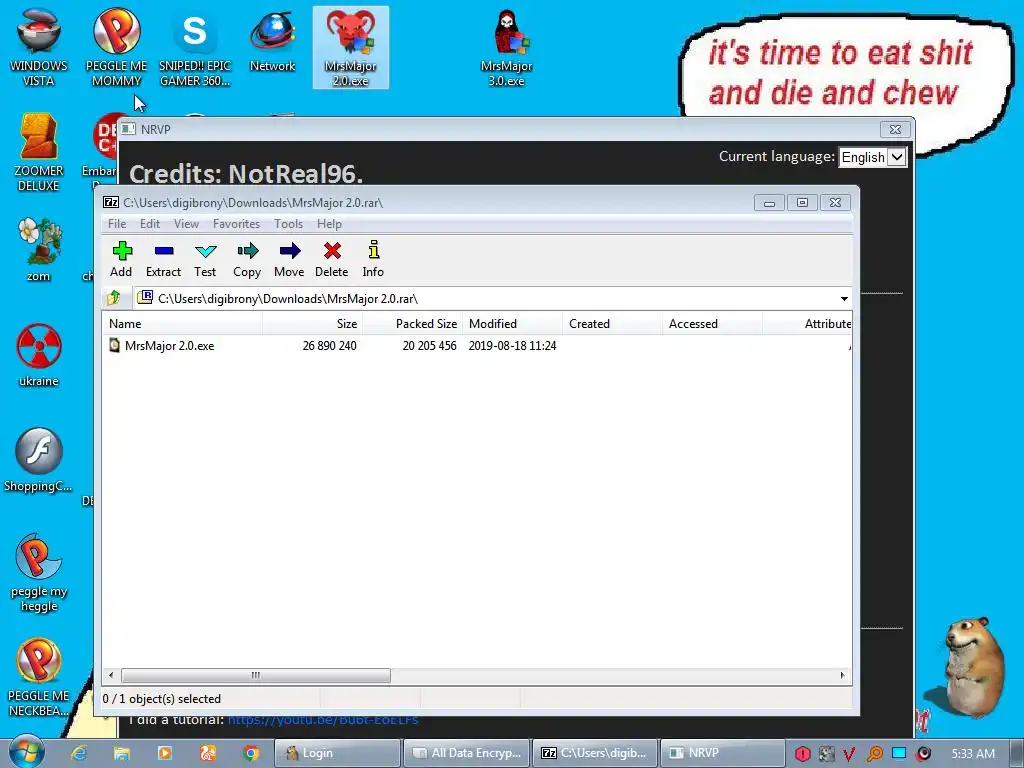Sort by the Modified column header
This screenshot has width=1024, height=768.
click(x=513, y=323)
